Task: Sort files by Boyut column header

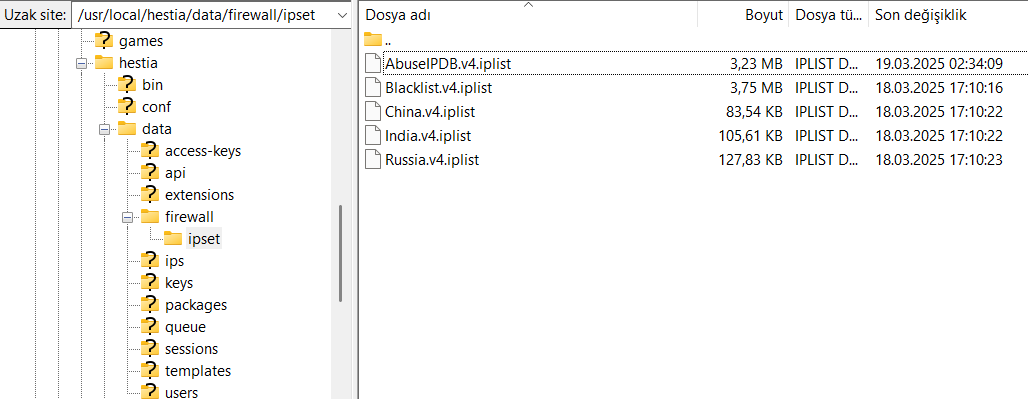Action: 744,15
